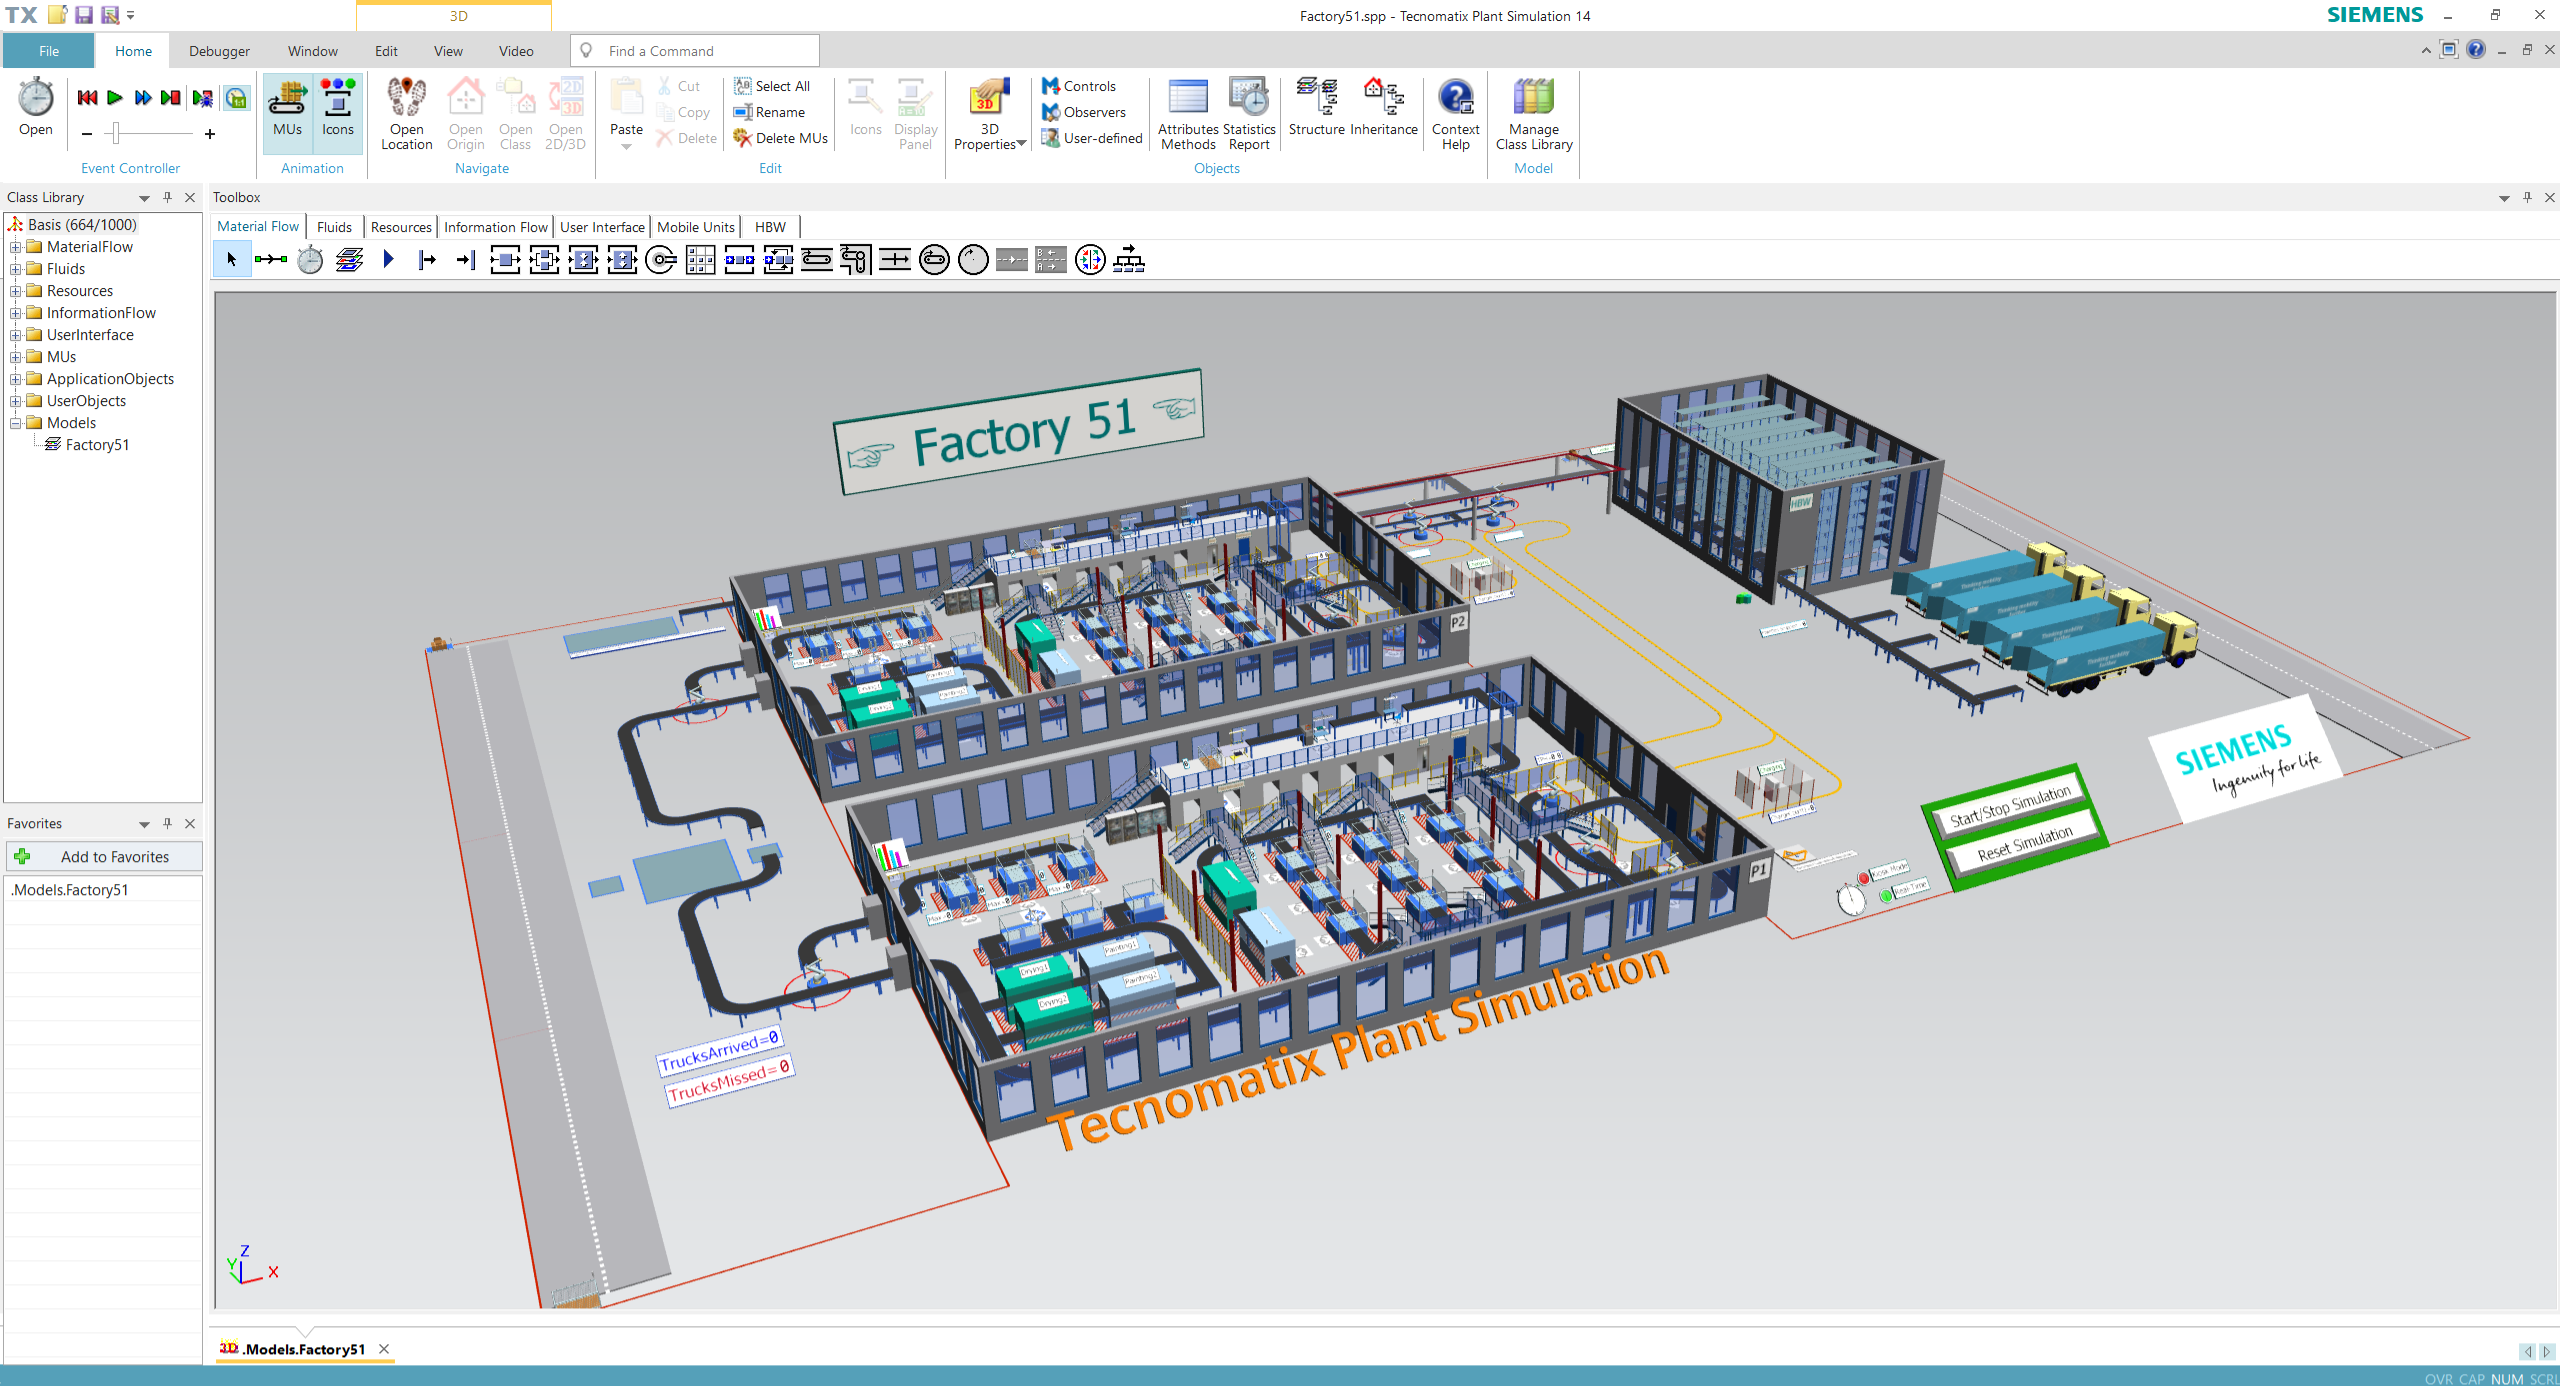
Task: Start the simulation with the green play button
Action: click(x=115, y=98)
